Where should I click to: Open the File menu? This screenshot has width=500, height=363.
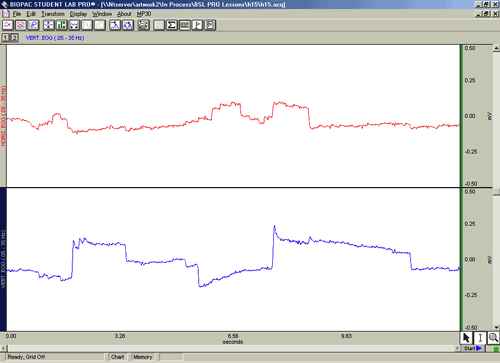tap(17, 14)
